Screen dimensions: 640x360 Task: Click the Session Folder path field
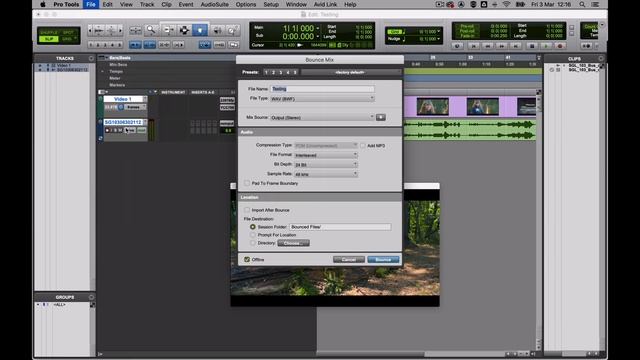tap(340, 227)
